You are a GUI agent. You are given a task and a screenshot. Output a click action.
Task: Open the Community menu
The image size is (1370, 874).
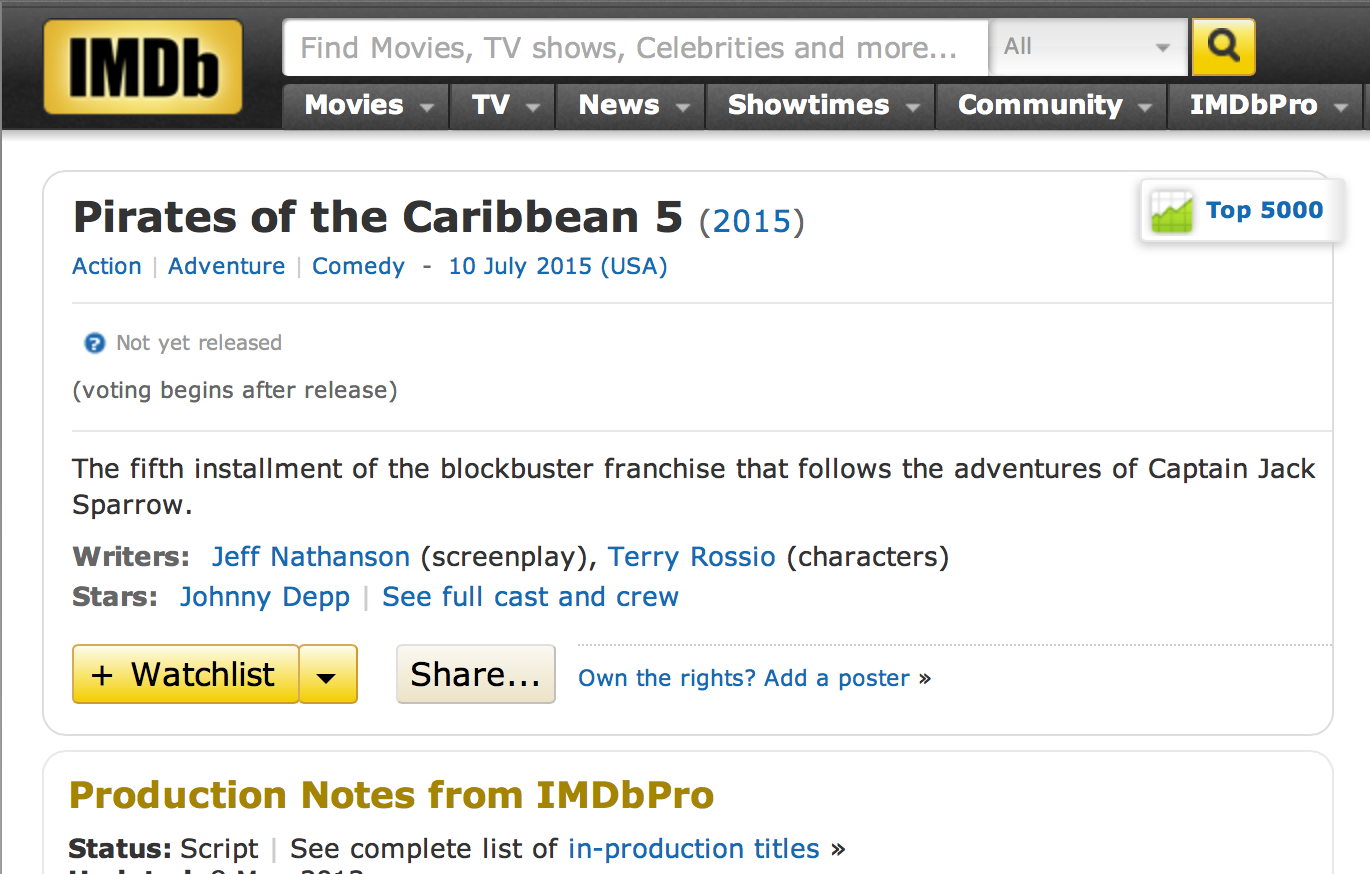point(1051,105)
